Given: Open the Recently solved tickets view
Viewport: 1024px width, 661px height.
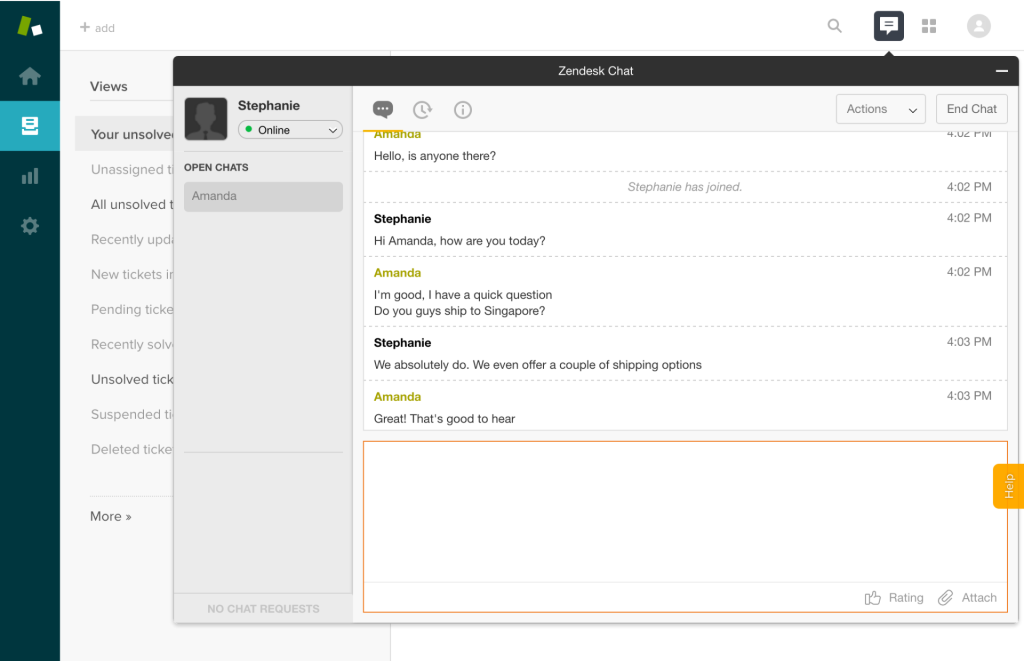Looking at the screenshot, I should pos(132,344).
